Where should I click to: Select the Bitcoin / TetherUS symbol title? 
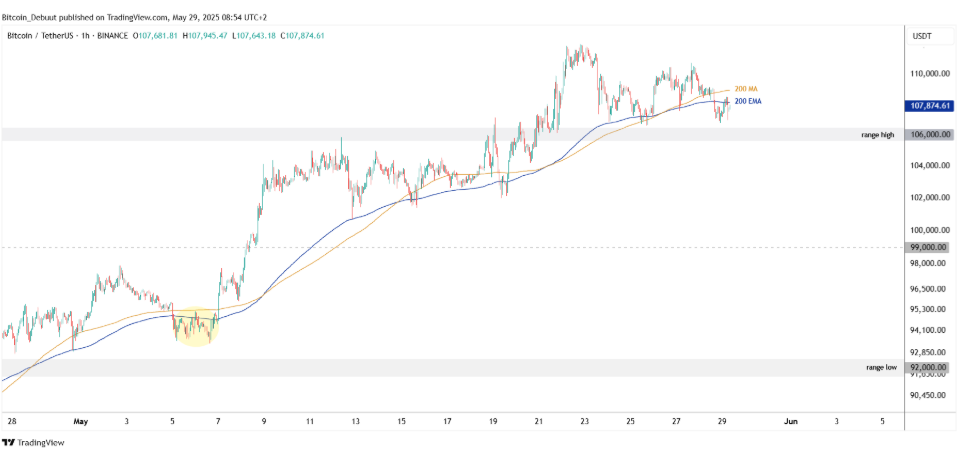tap(38, 36)
